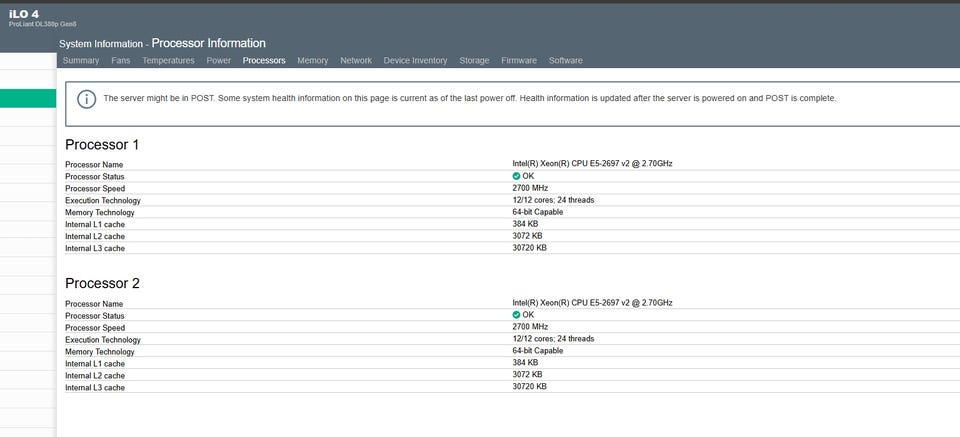Click the green OK status icon for Processor 1
Image resolution: width=960 pixels, height=437 pixels.
click(516, 176)
